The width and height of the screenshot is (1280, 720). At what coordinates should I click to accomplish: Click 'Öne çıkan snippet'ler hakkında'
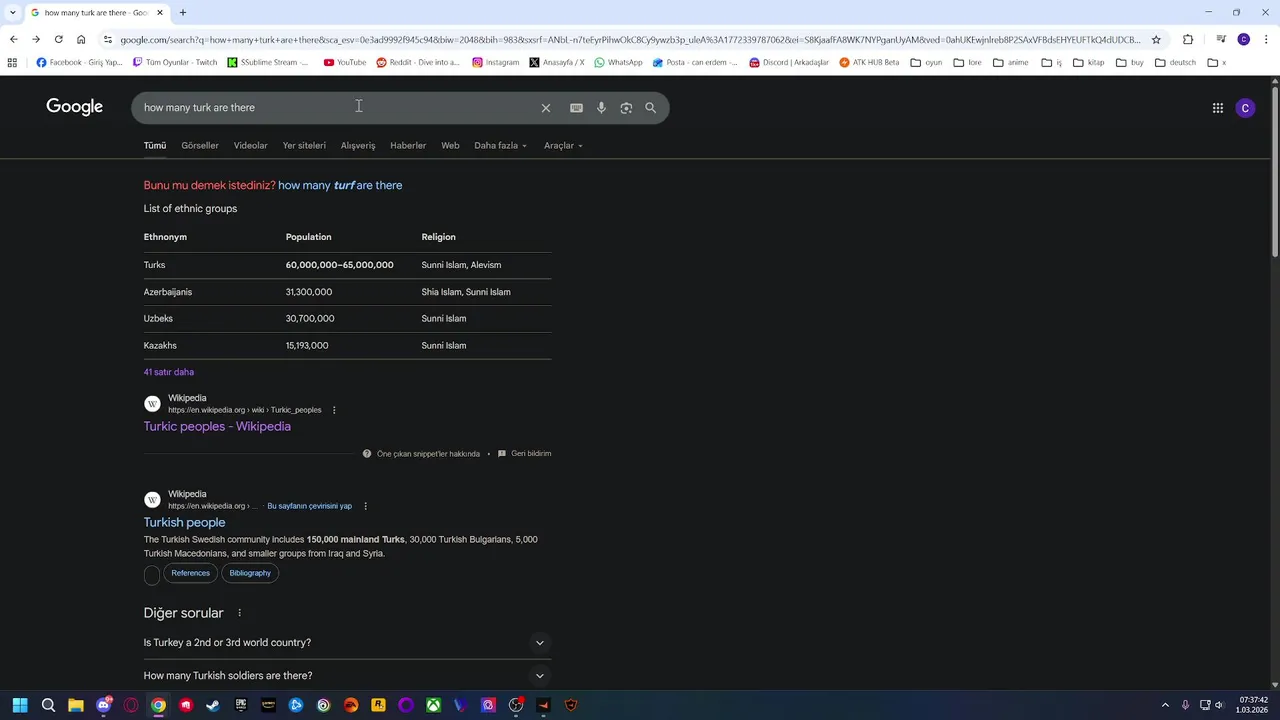click(x=421, y=454)
